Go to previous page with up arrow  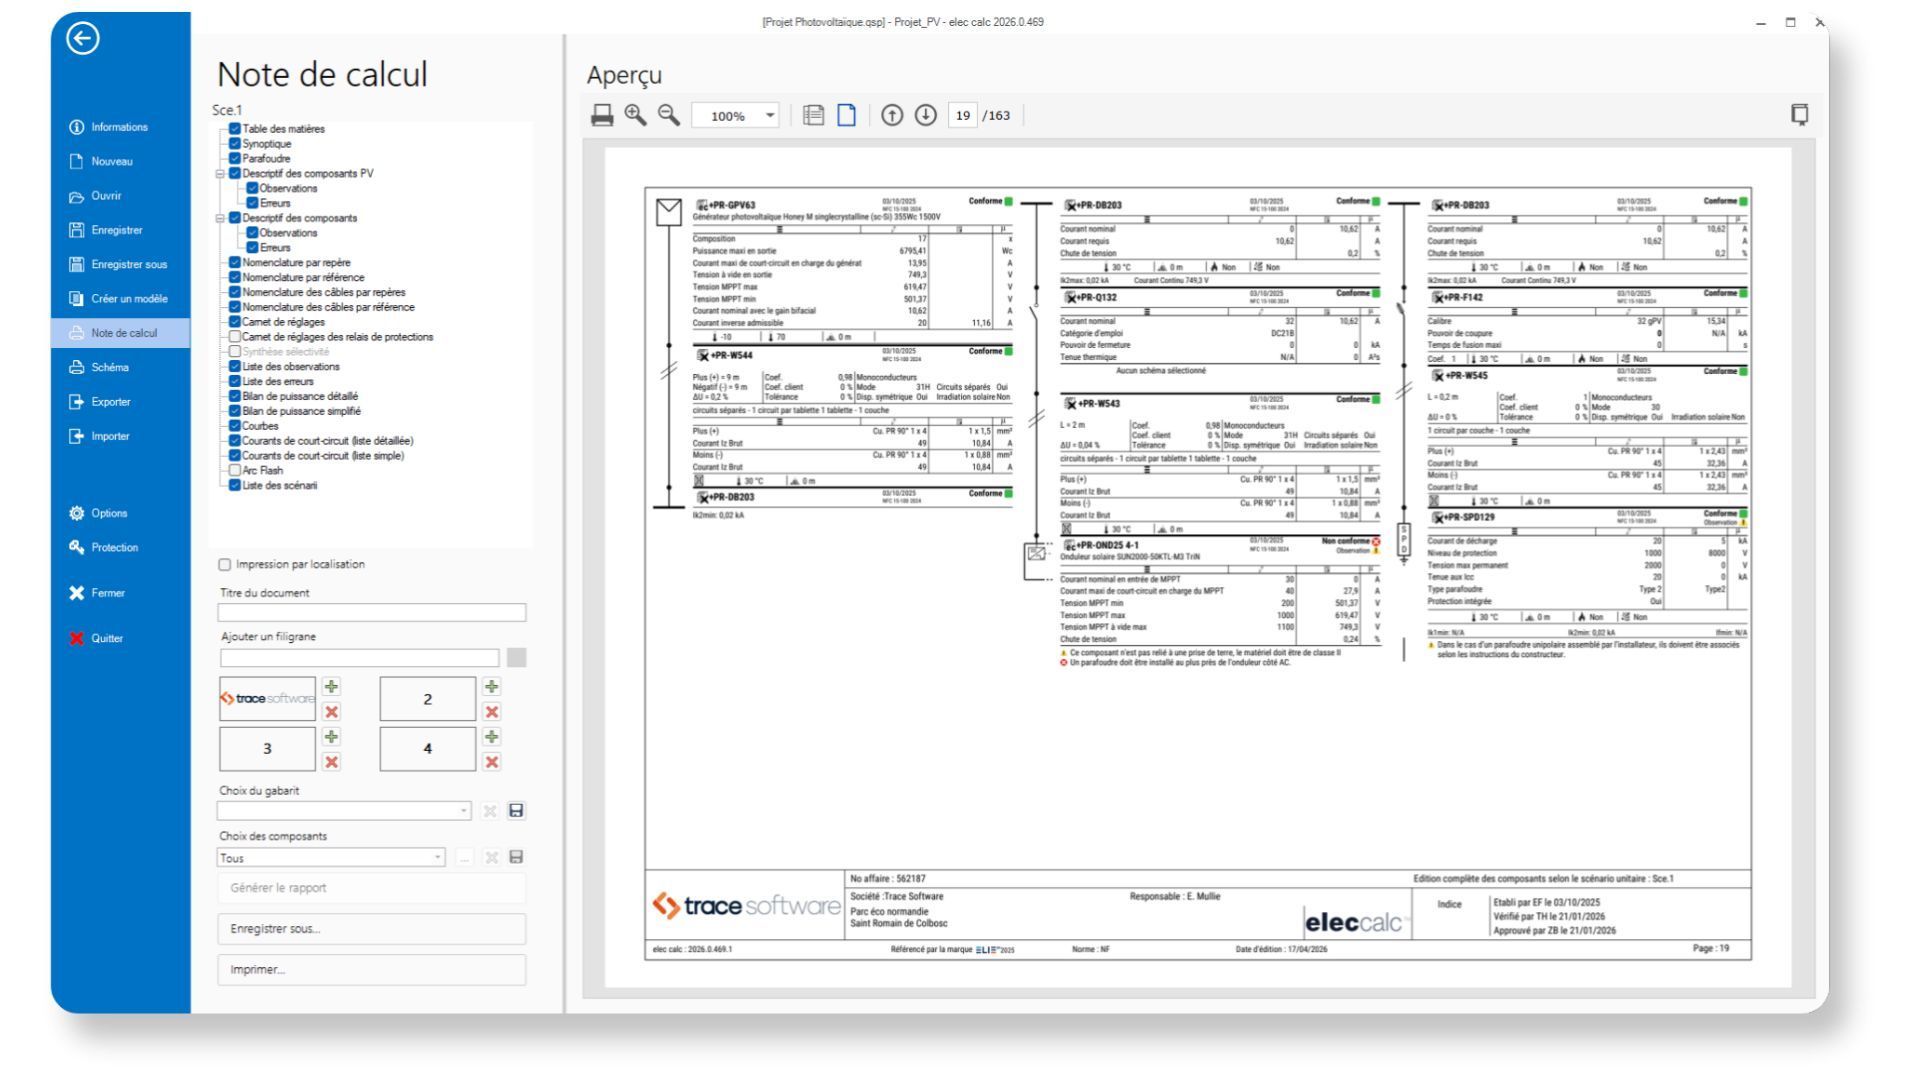[x=892, y=116]
